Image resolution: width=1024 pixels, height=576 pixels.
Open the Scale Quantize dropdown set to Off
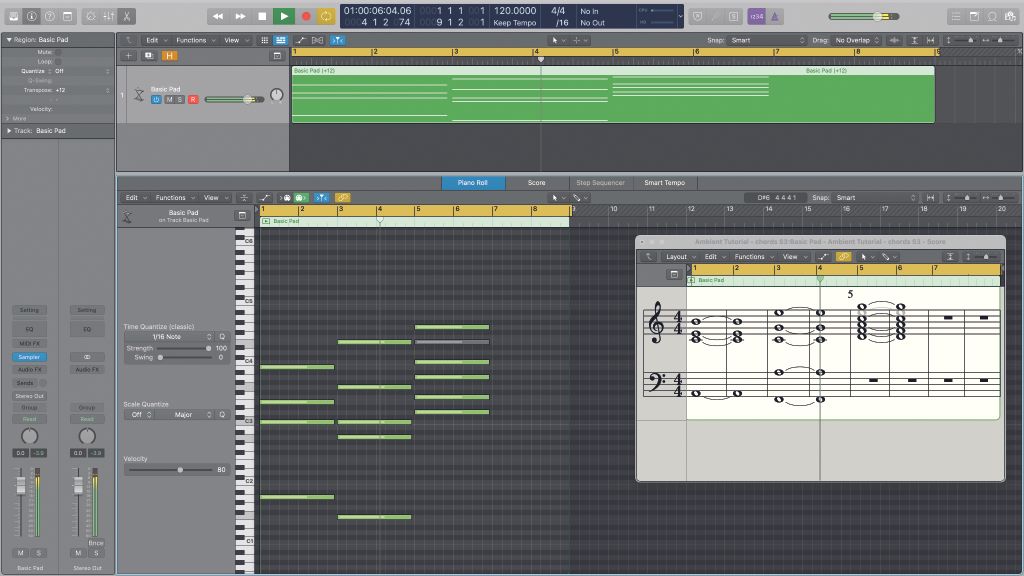pos(140,414)
